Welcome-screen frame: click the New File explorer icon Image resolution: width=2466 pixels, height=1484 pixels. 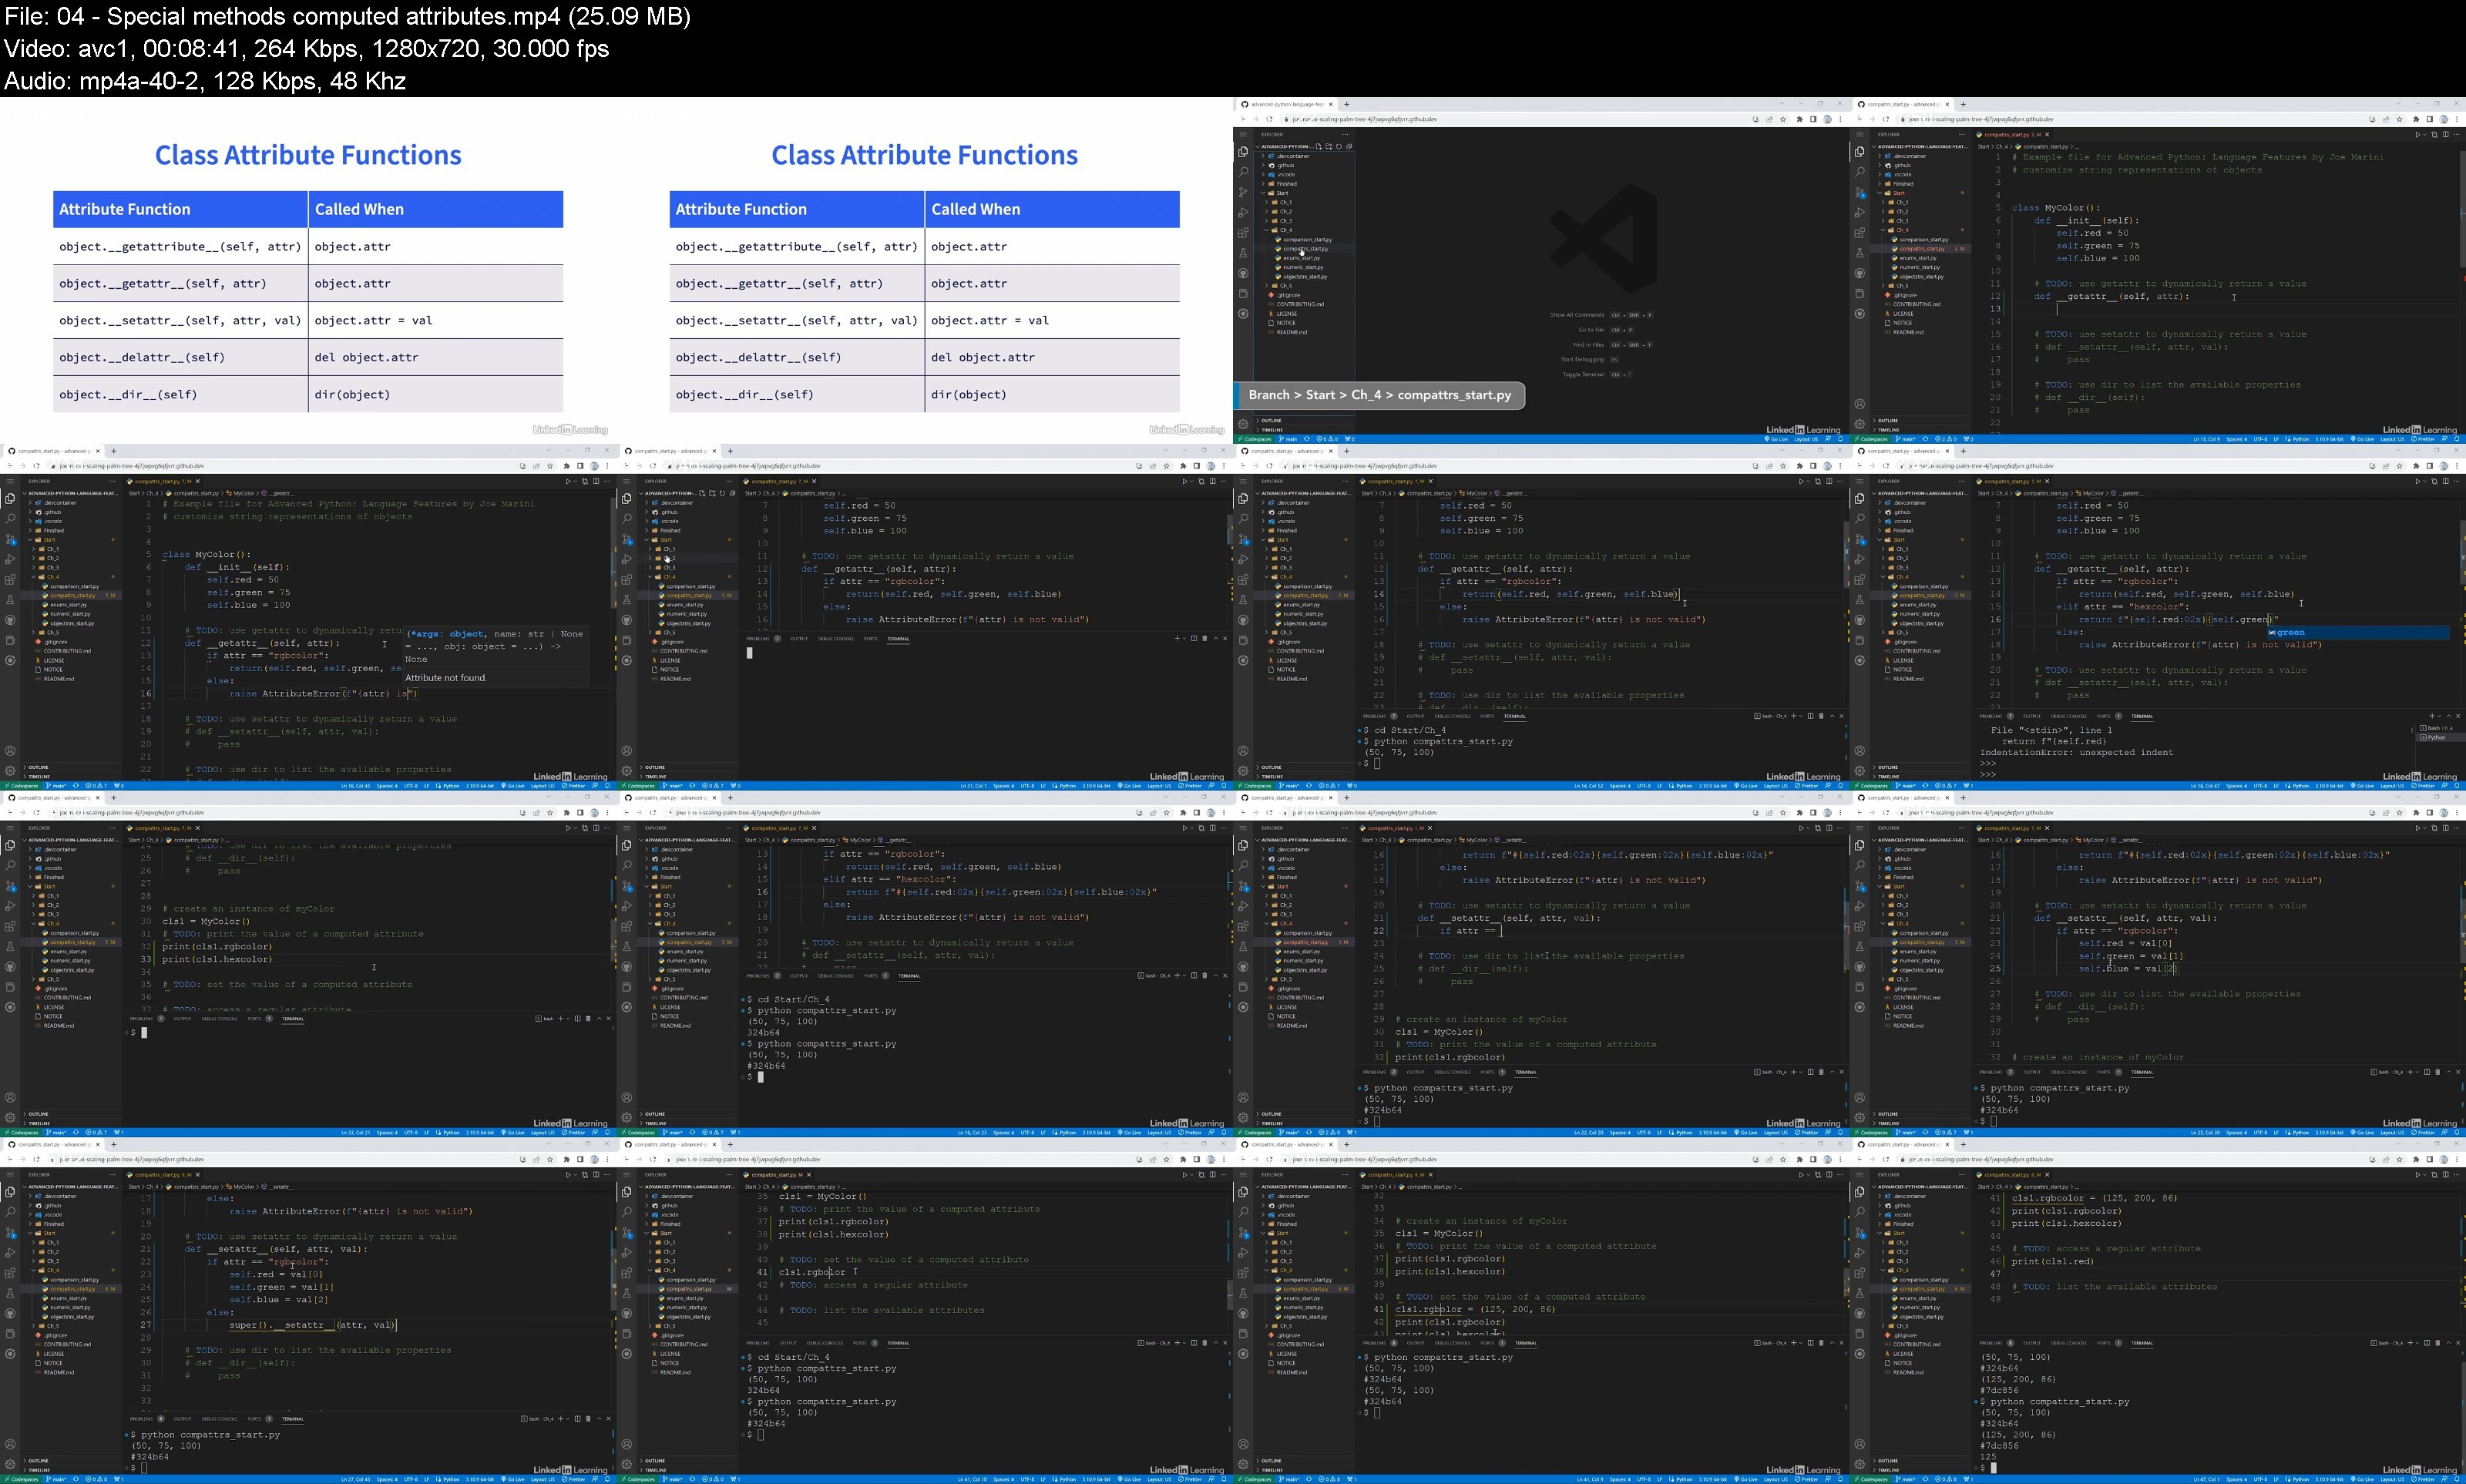[x=1319, y=147]
